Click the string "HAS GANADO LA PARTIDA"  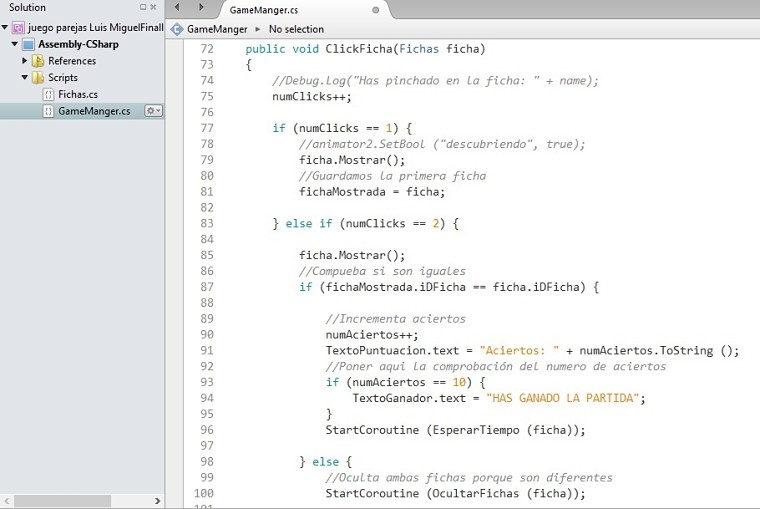coord(563,398)
